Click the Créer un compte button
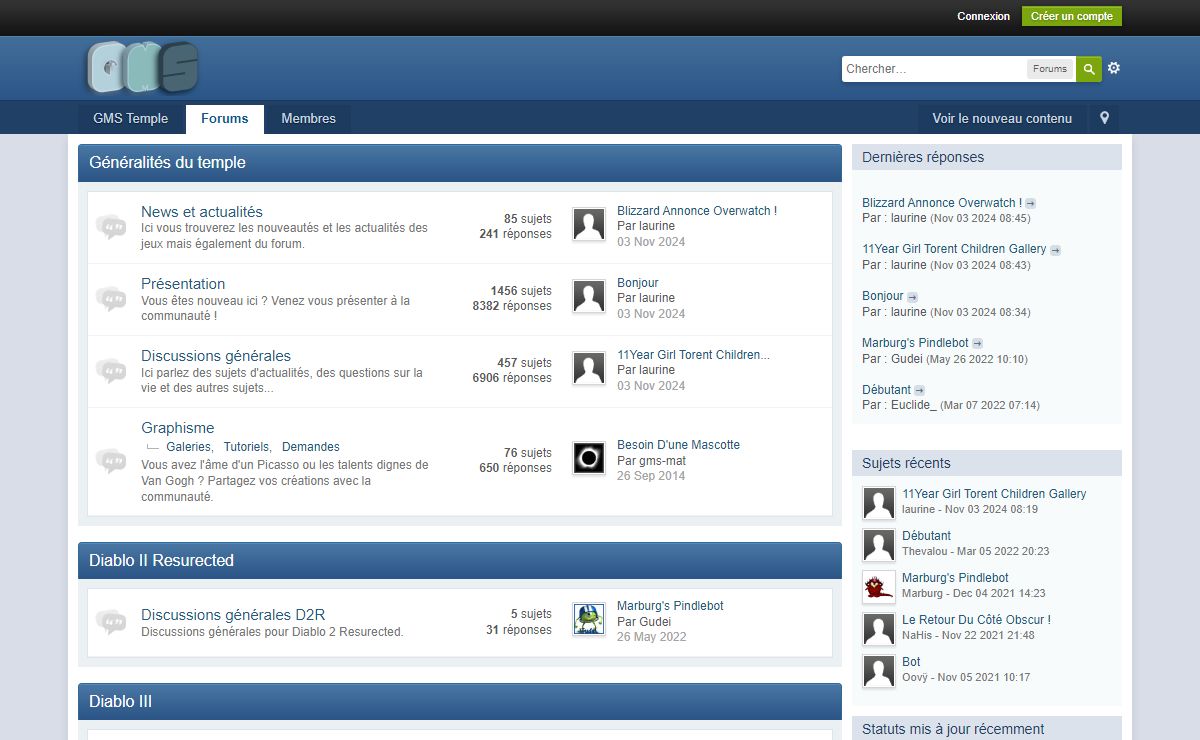This screenshot has height=740, width=1200. click(1071, 16)
